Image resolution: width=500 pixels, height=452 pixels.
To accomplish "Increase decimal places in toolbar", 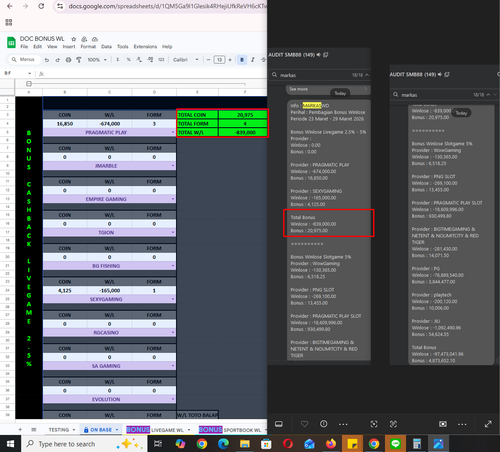I will [150, 60].
